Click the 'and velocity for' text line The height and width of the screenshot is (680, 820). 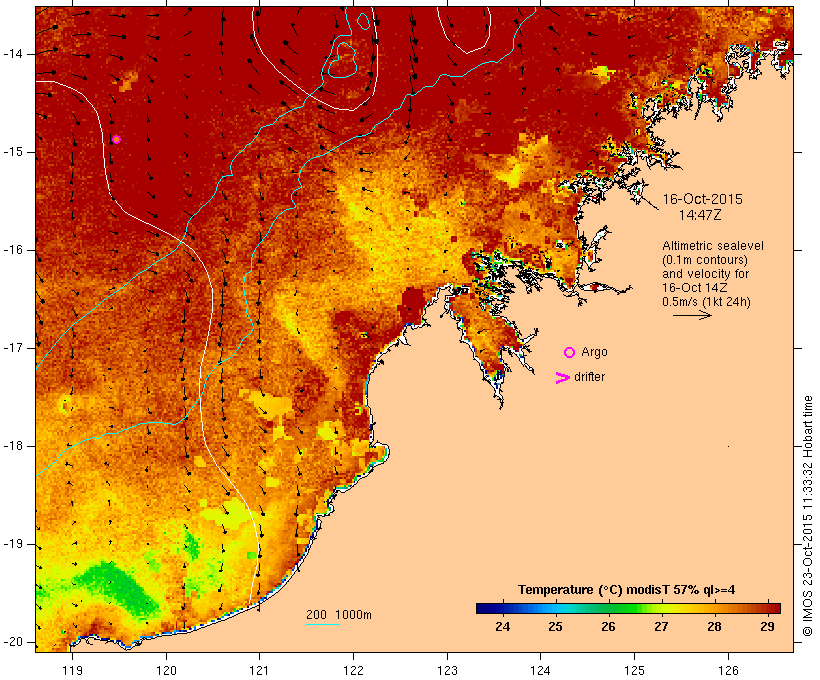tap(705, 274)
